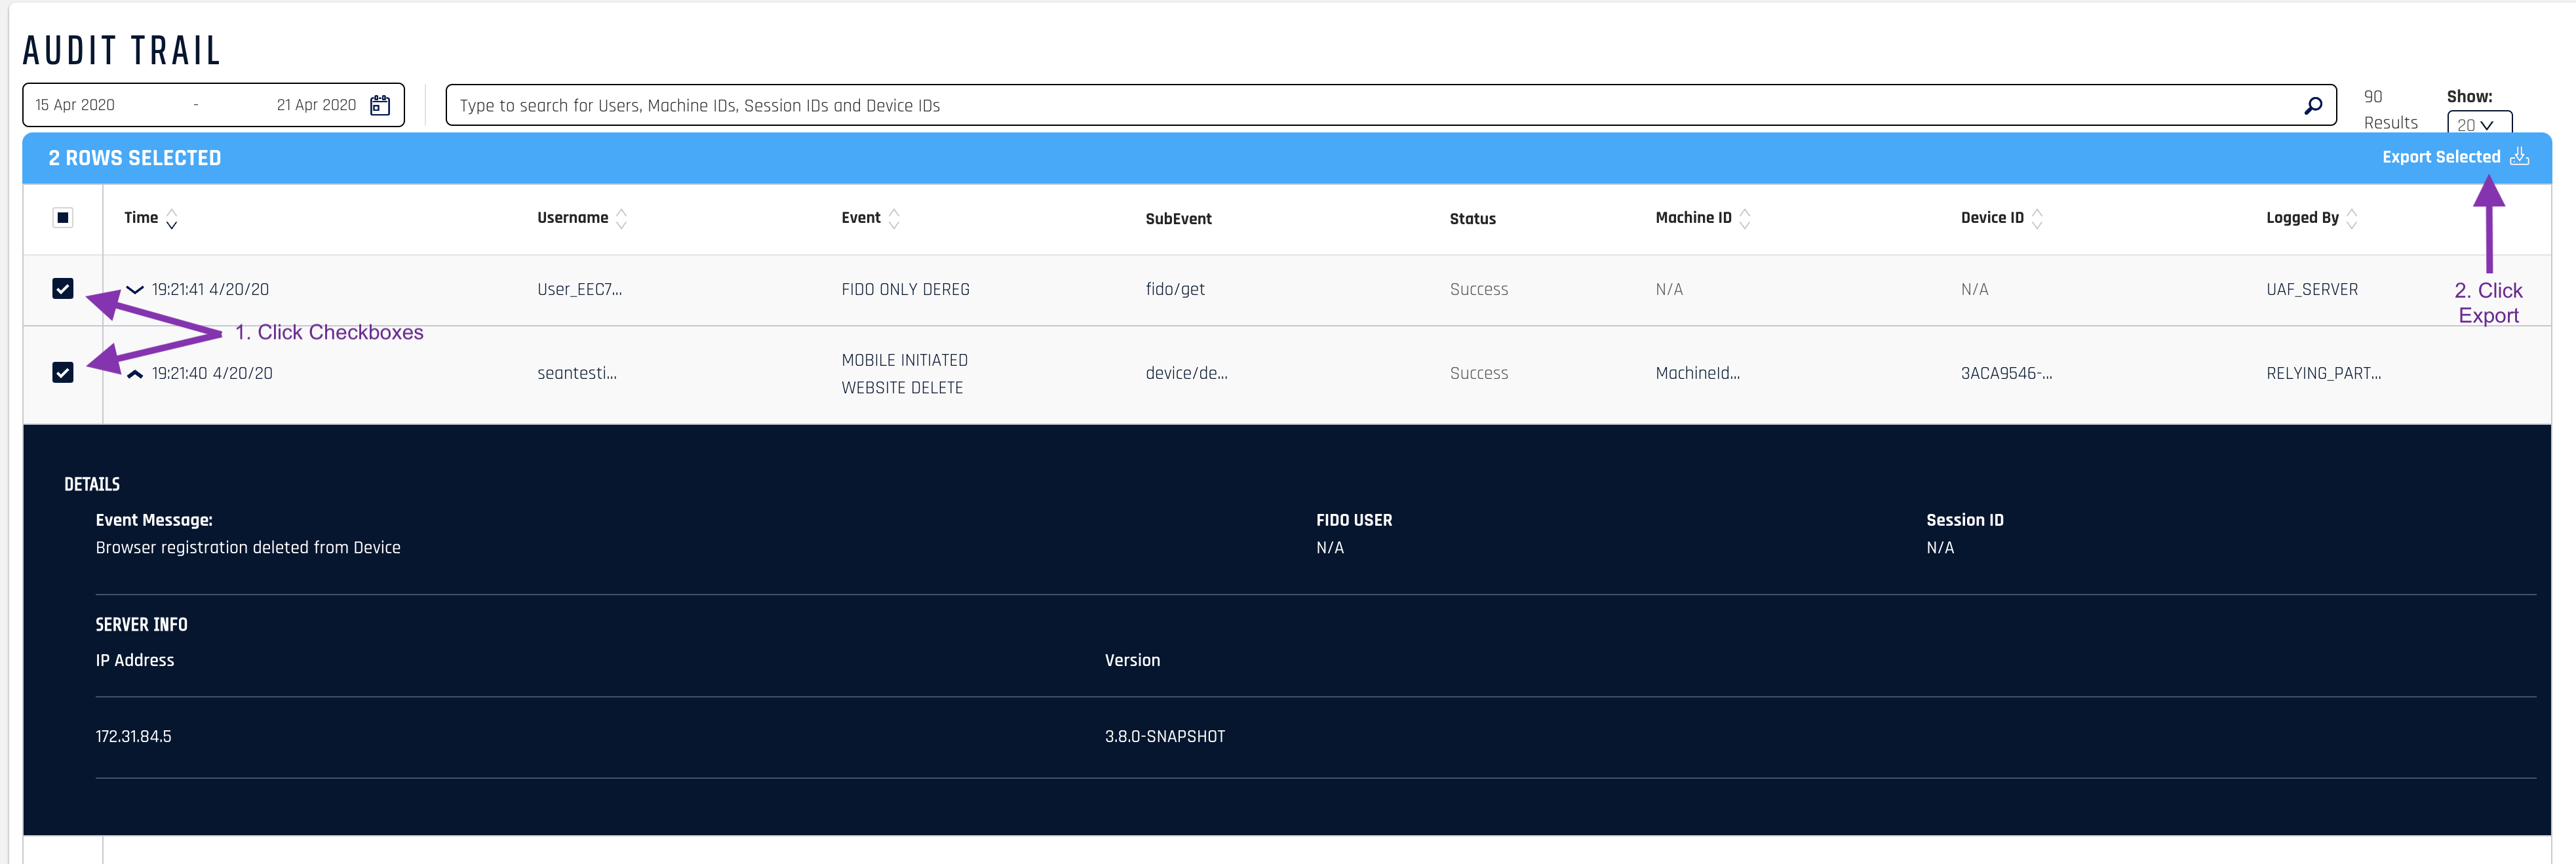Viewport: 2576px width, 864px height.
Task: Sort by Logged By column arrows
Action: (2352, 218)
